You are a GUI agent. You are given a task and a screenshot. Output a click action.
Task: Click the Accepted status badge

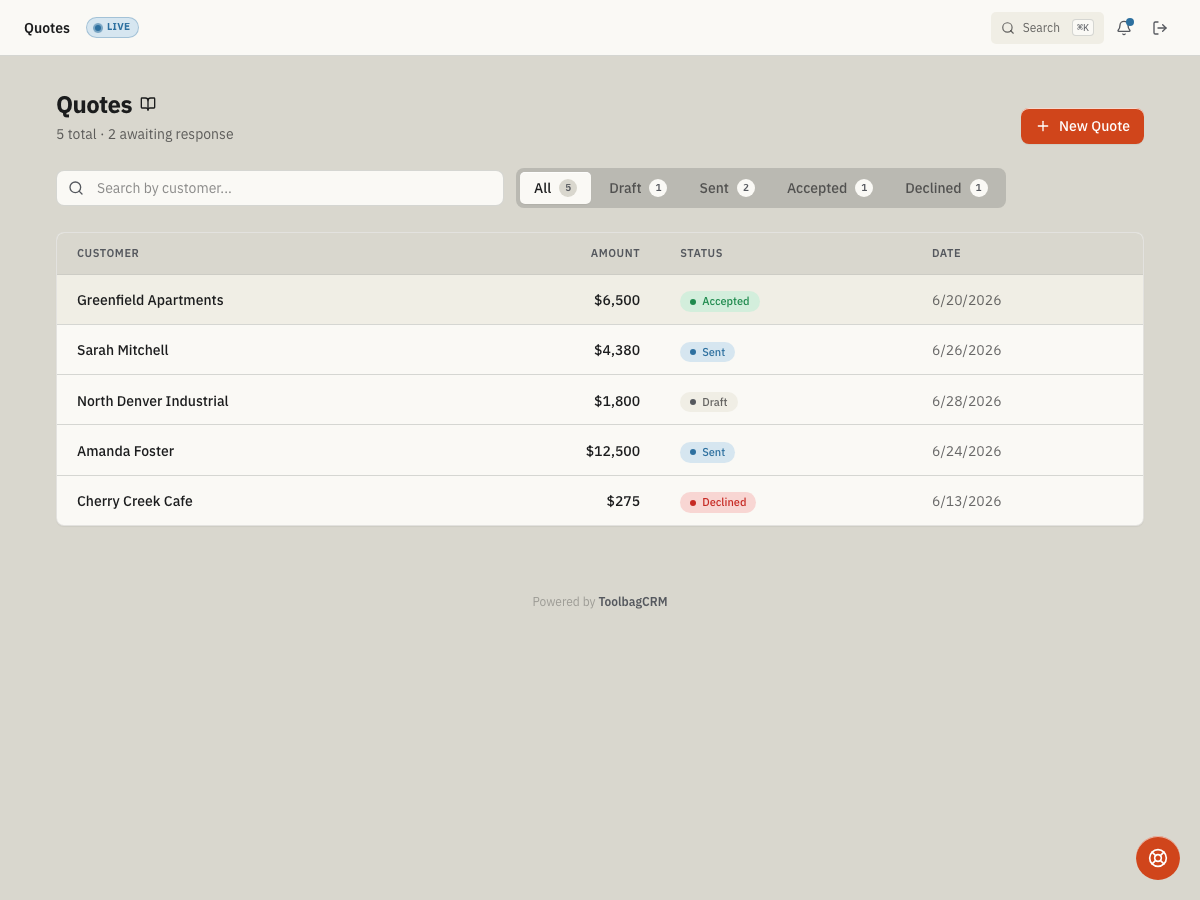720,301
